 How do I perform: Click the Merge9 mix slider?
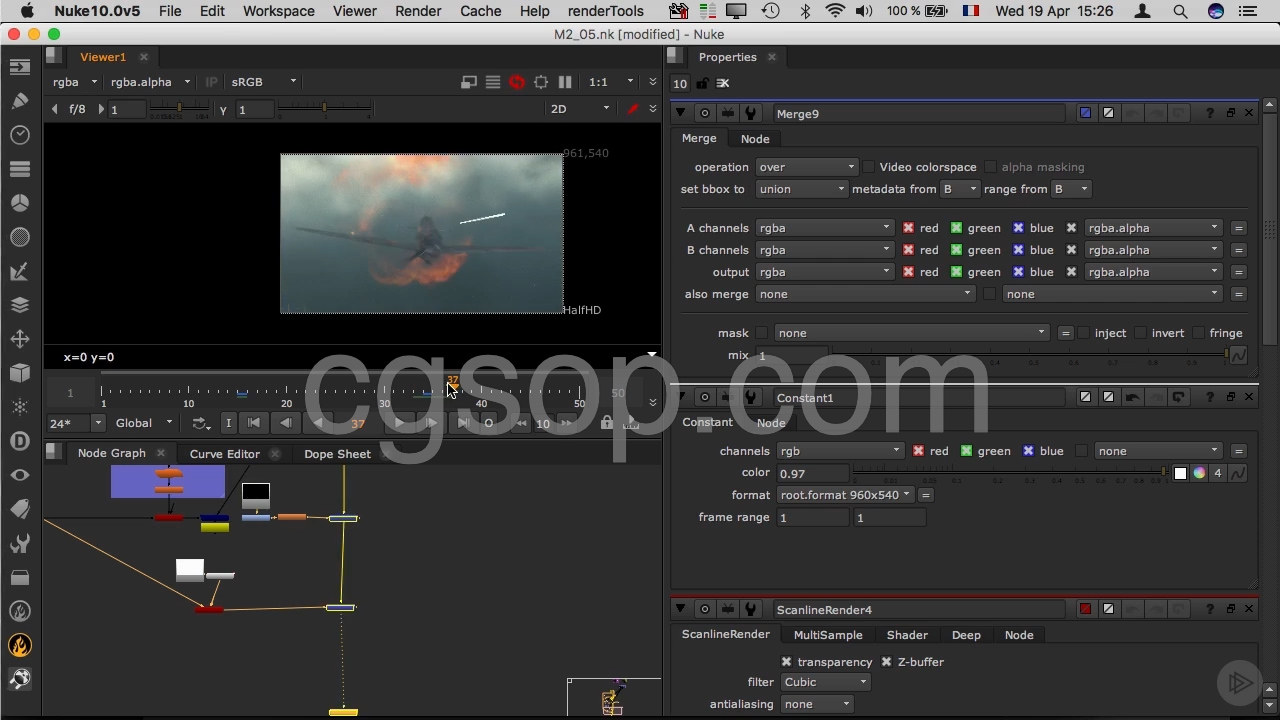(1029, 355)
